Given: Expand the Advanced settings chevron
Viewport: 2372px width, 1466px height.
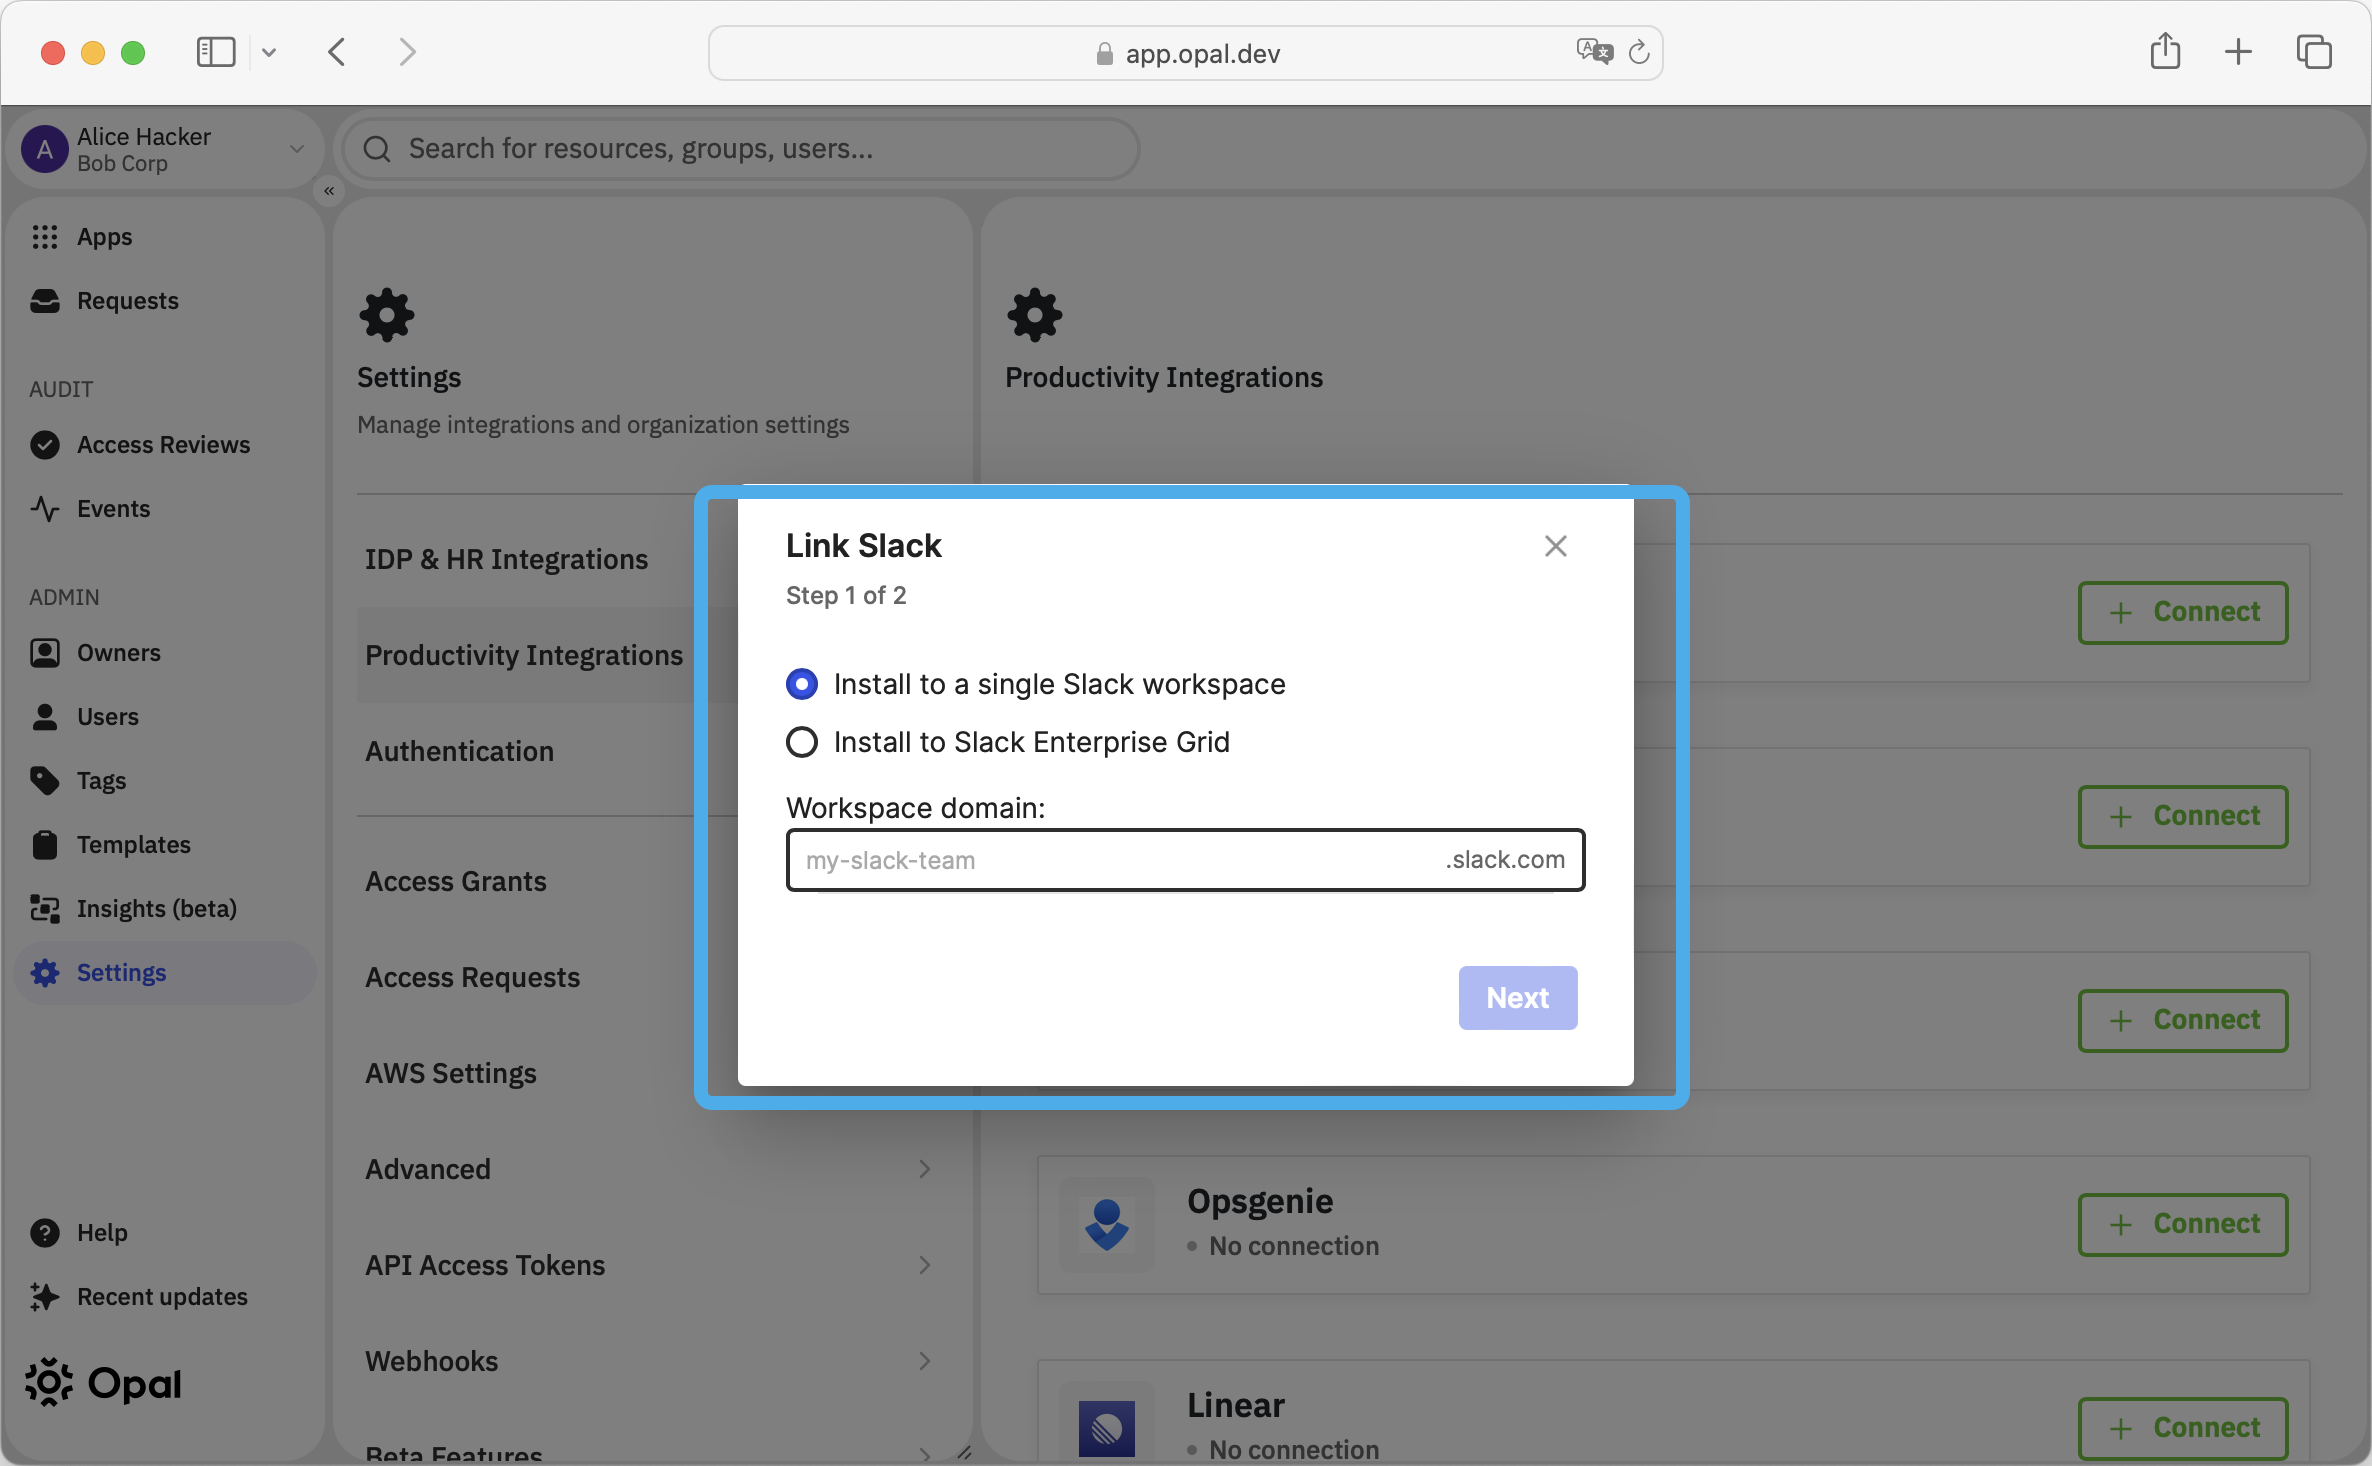Looking at the screenshot, I should point(925,1170).
